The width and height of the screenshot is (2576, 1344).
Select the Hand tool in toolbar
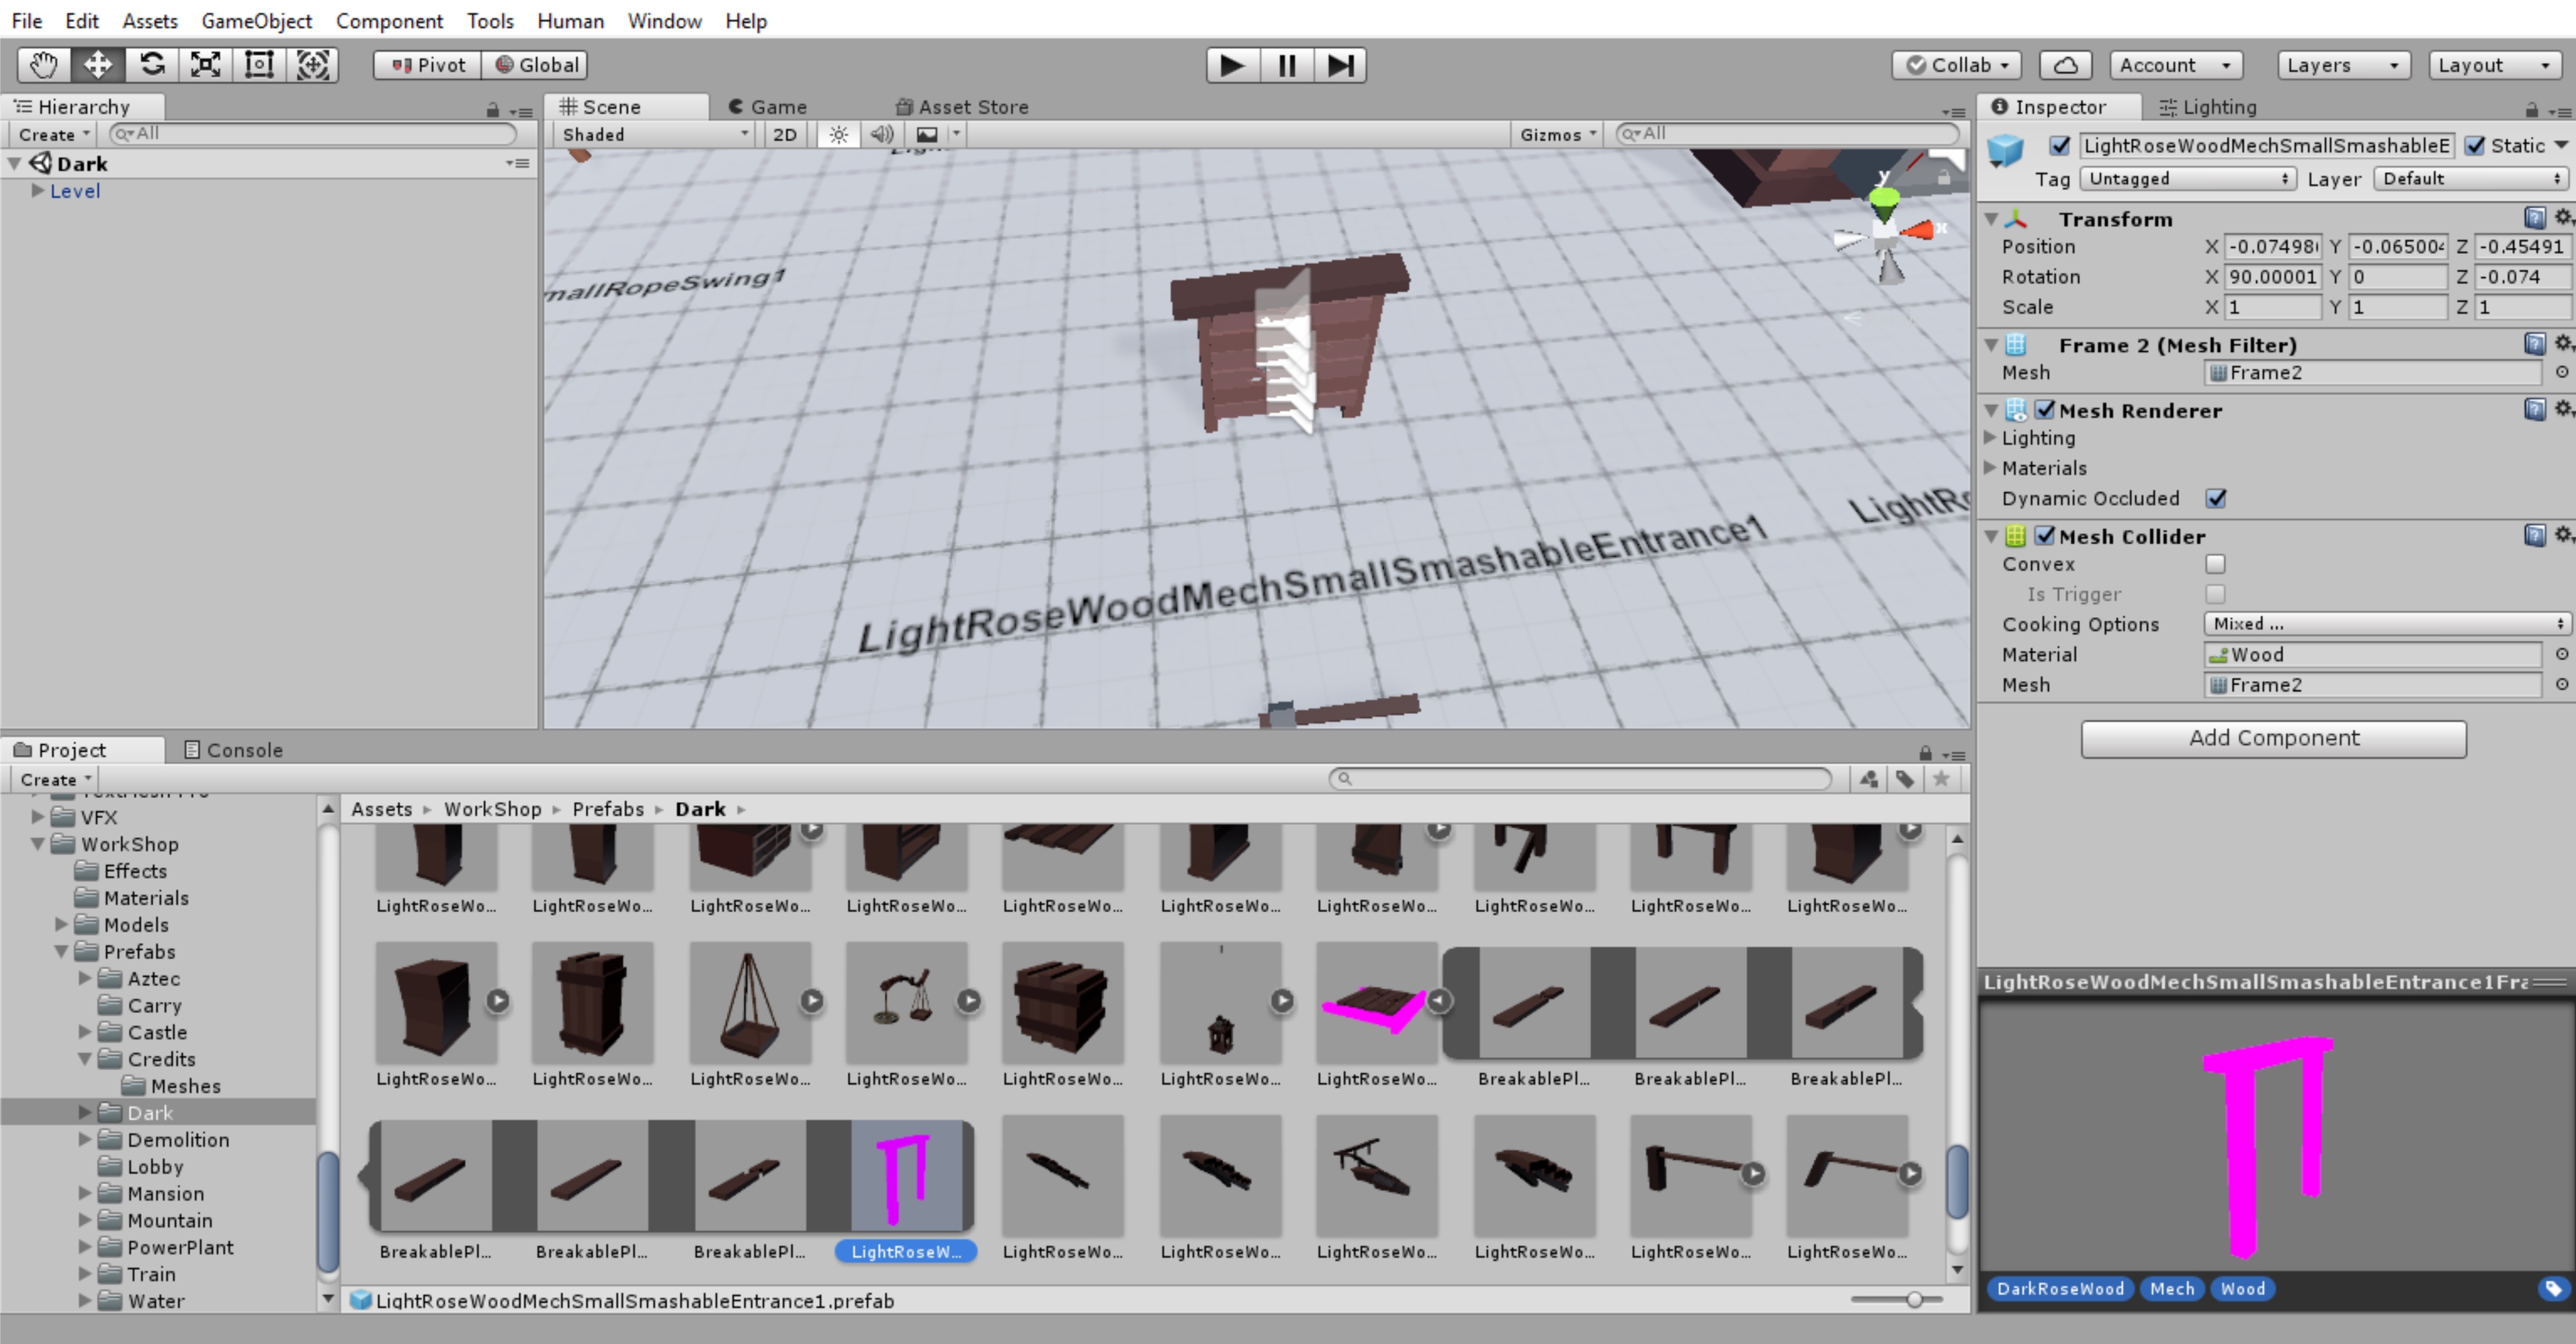(x=43, y=65)
